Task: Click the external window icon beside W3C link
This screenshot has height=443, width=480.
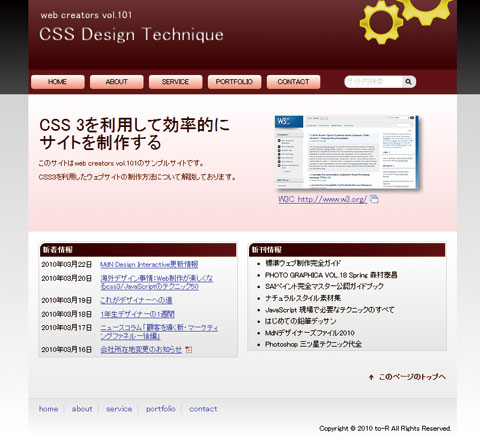Action: click(374, 199)
